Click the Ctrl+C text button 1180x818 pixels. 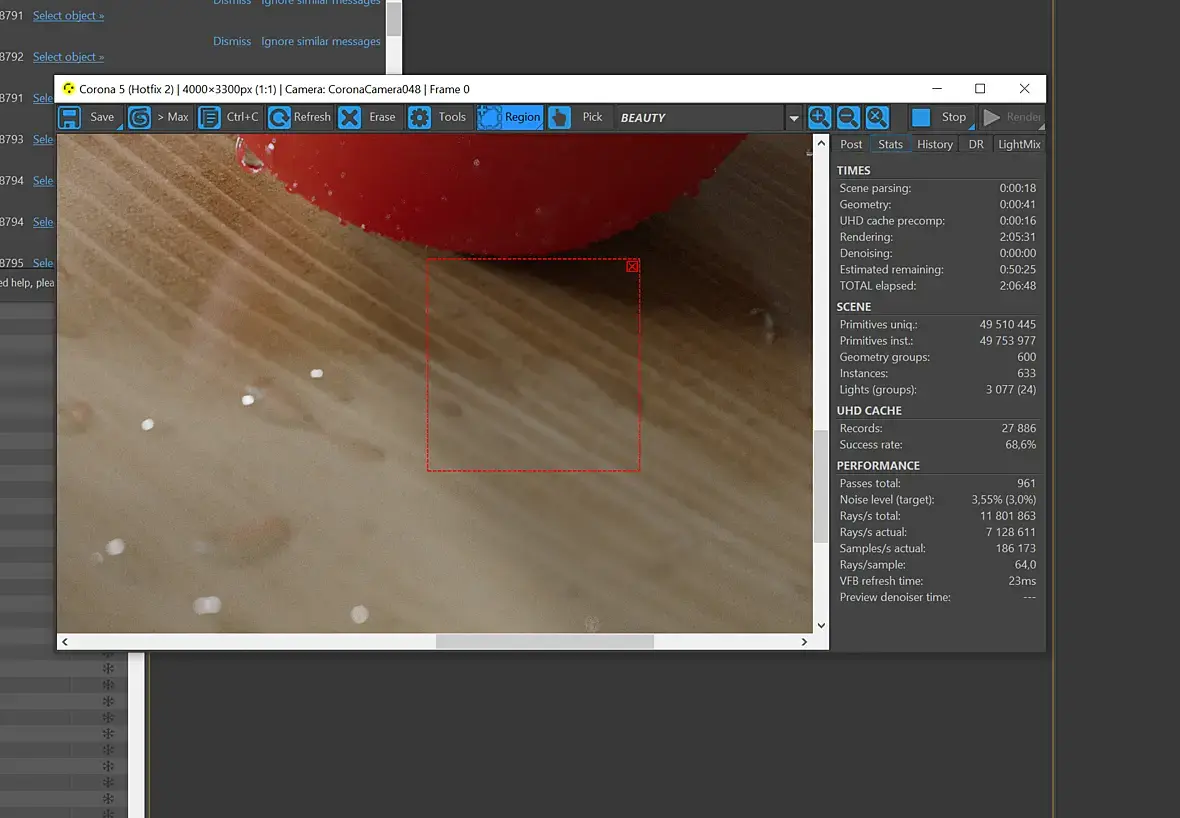pos(242,117)
